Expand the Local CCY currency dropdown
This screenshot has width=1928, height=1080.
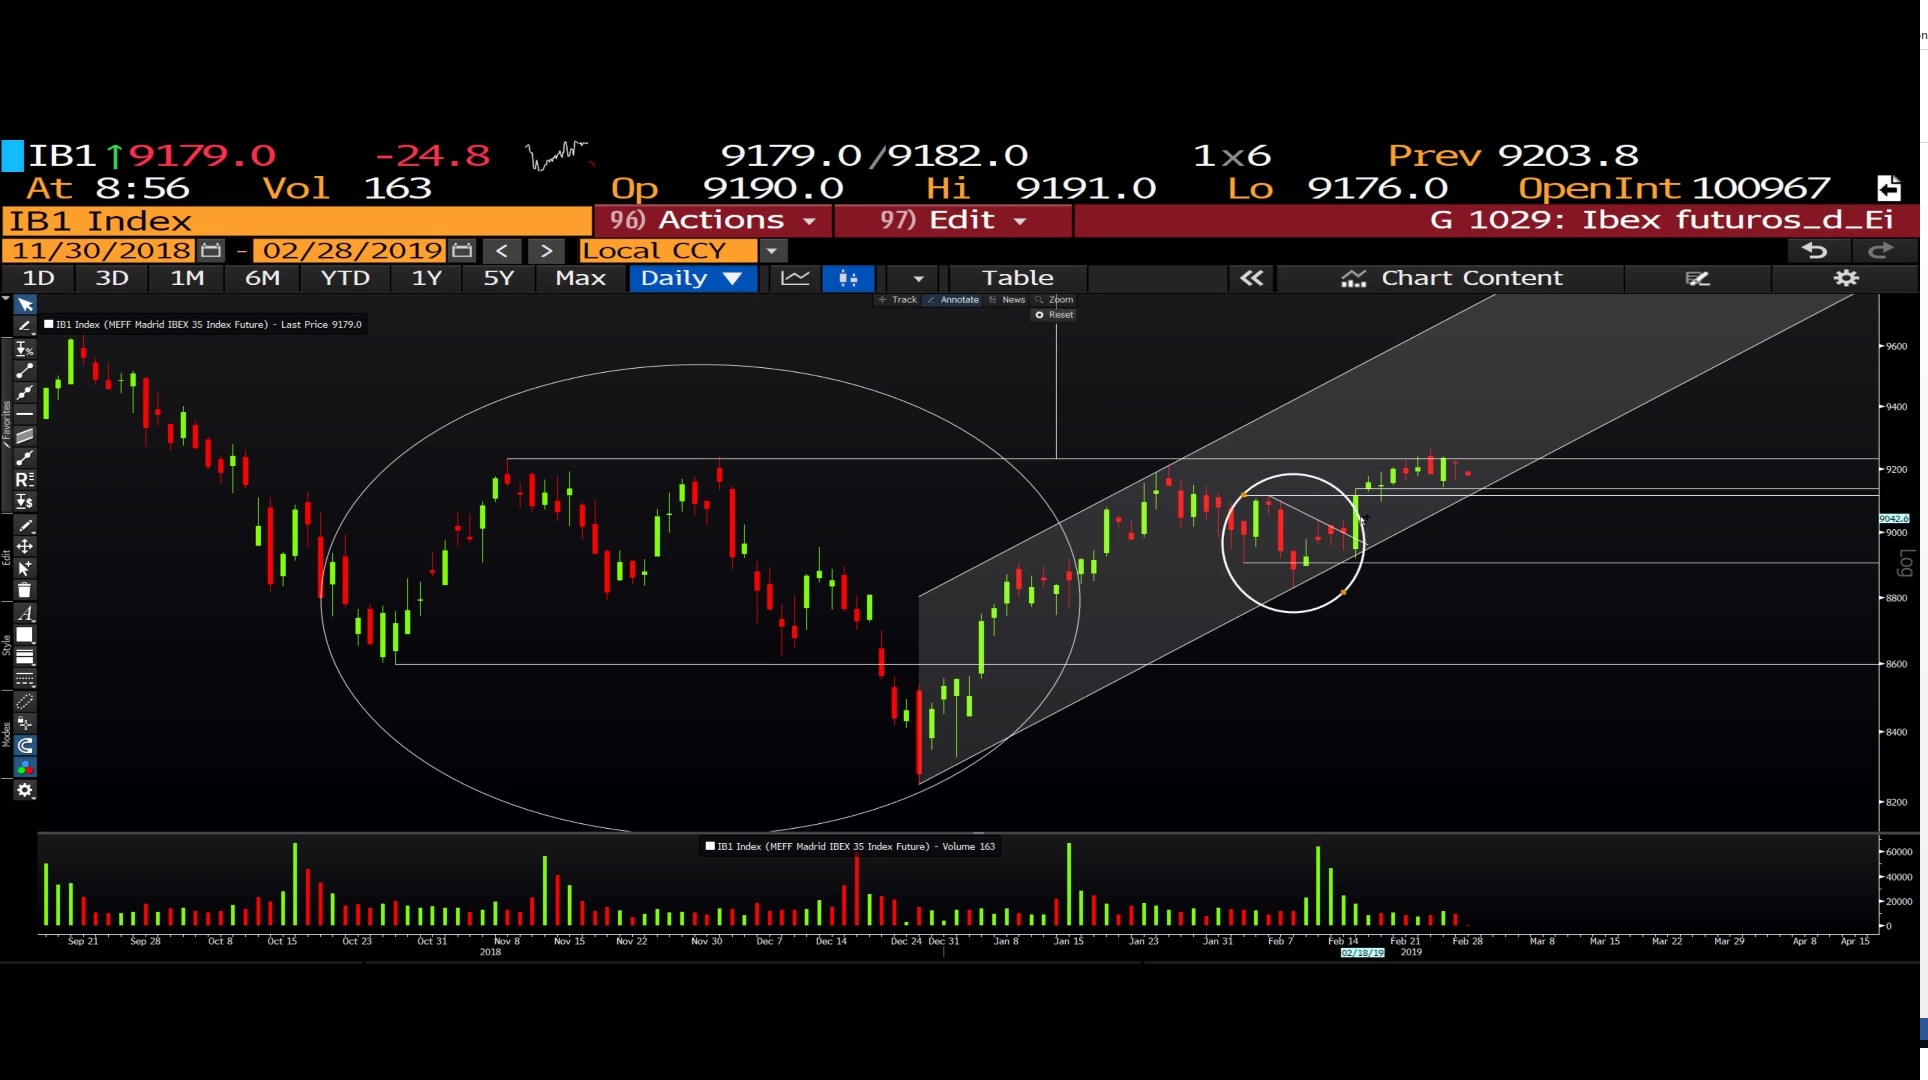(x=772, y=251)
